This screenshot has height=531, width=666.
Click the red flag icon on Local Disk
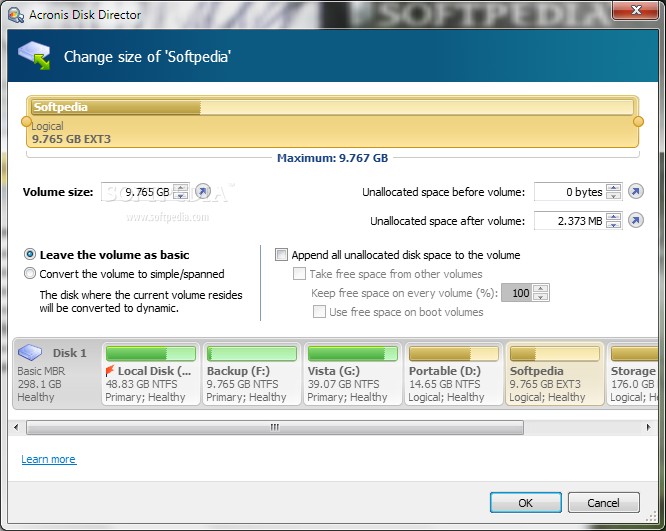(x=110, y=371)
